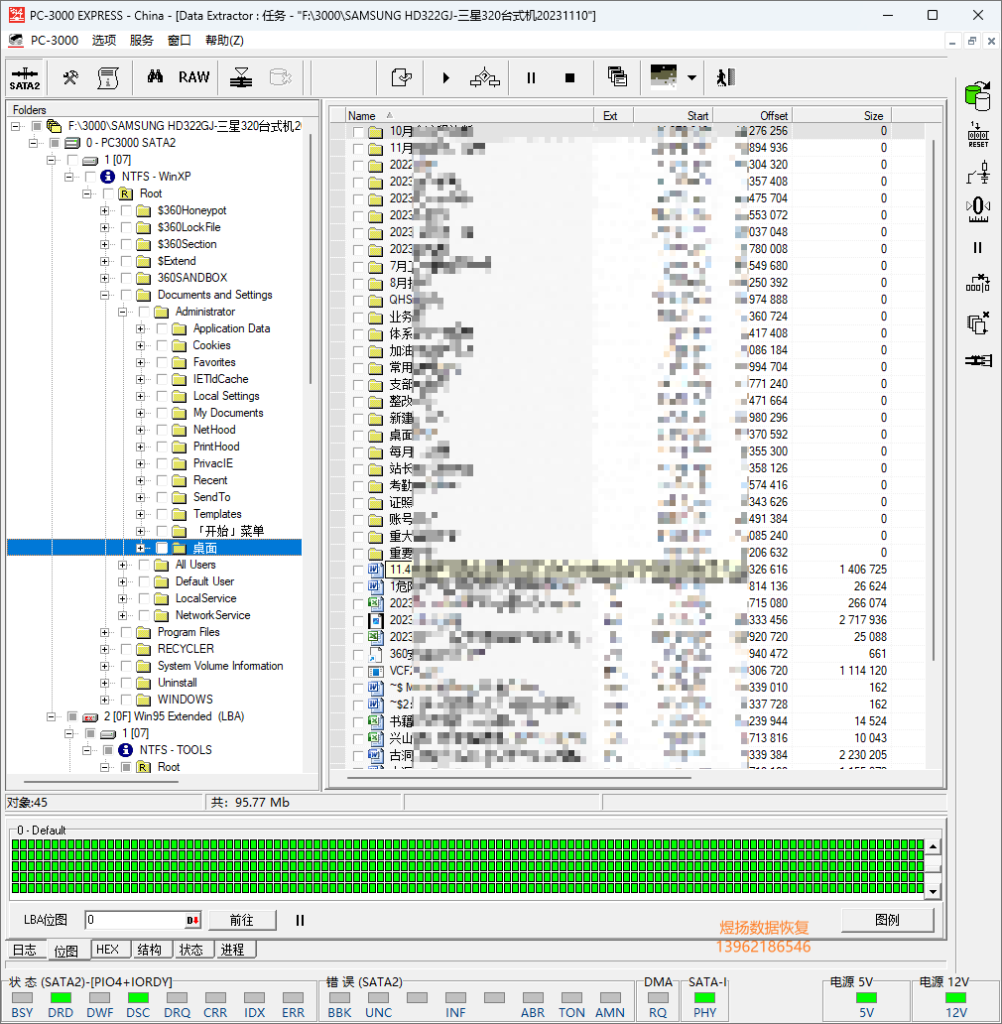Select the RECYCLER folder in tree
The width and height of the screenshot is (1002, 1024).
(x=186, y=649)
